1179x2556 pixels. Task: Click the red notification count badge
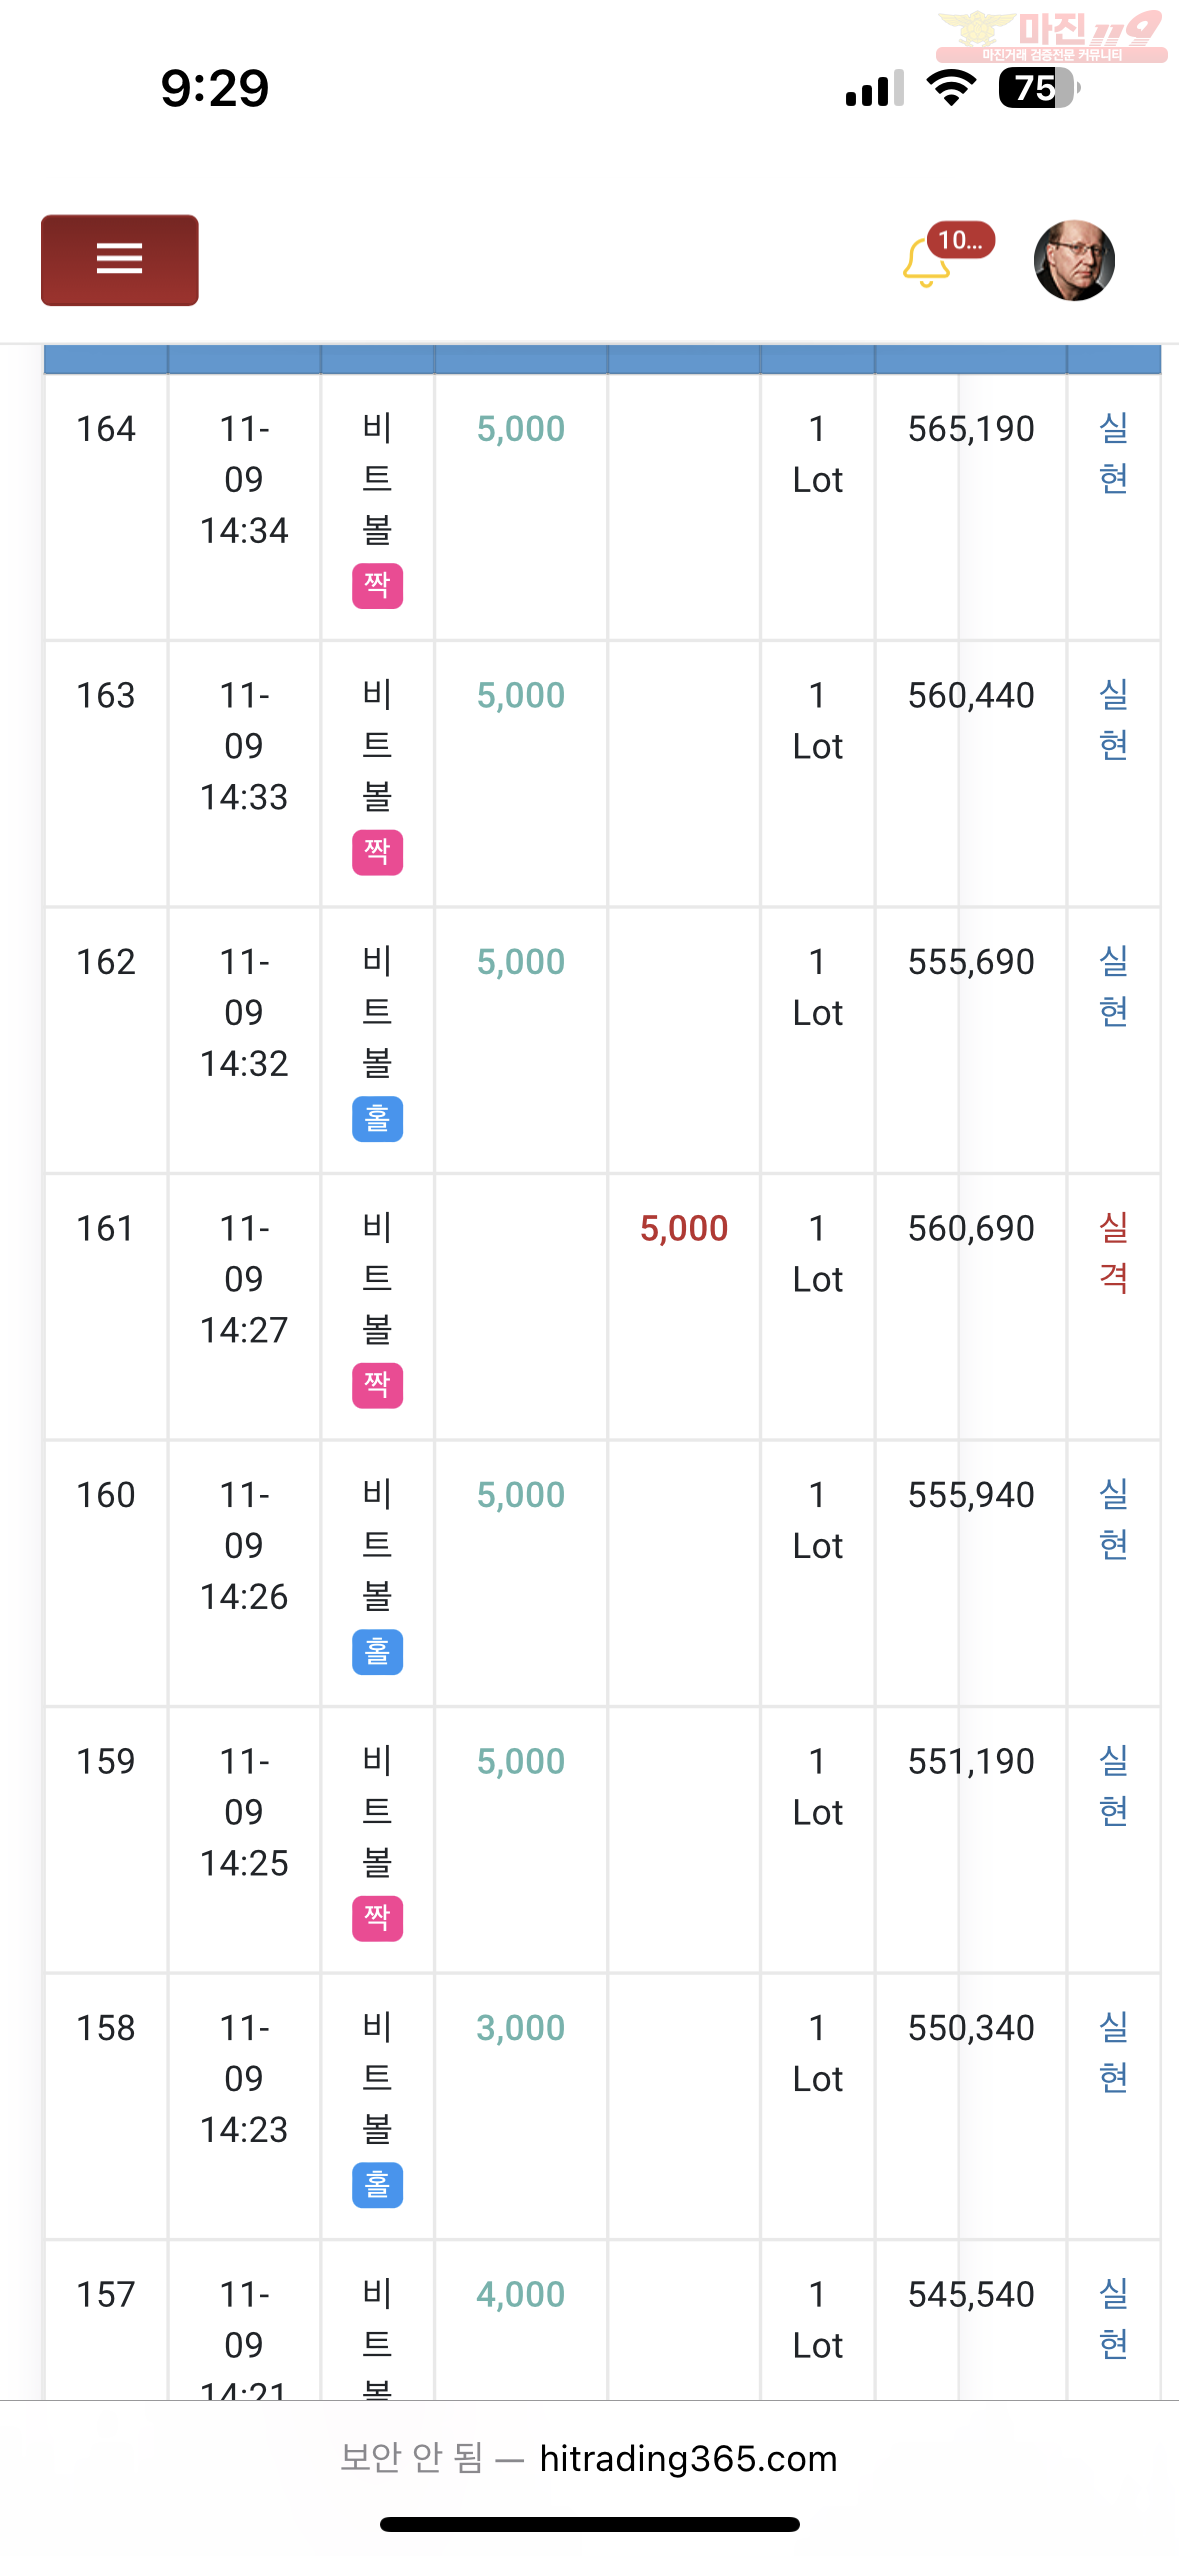[x=960, y=240]
